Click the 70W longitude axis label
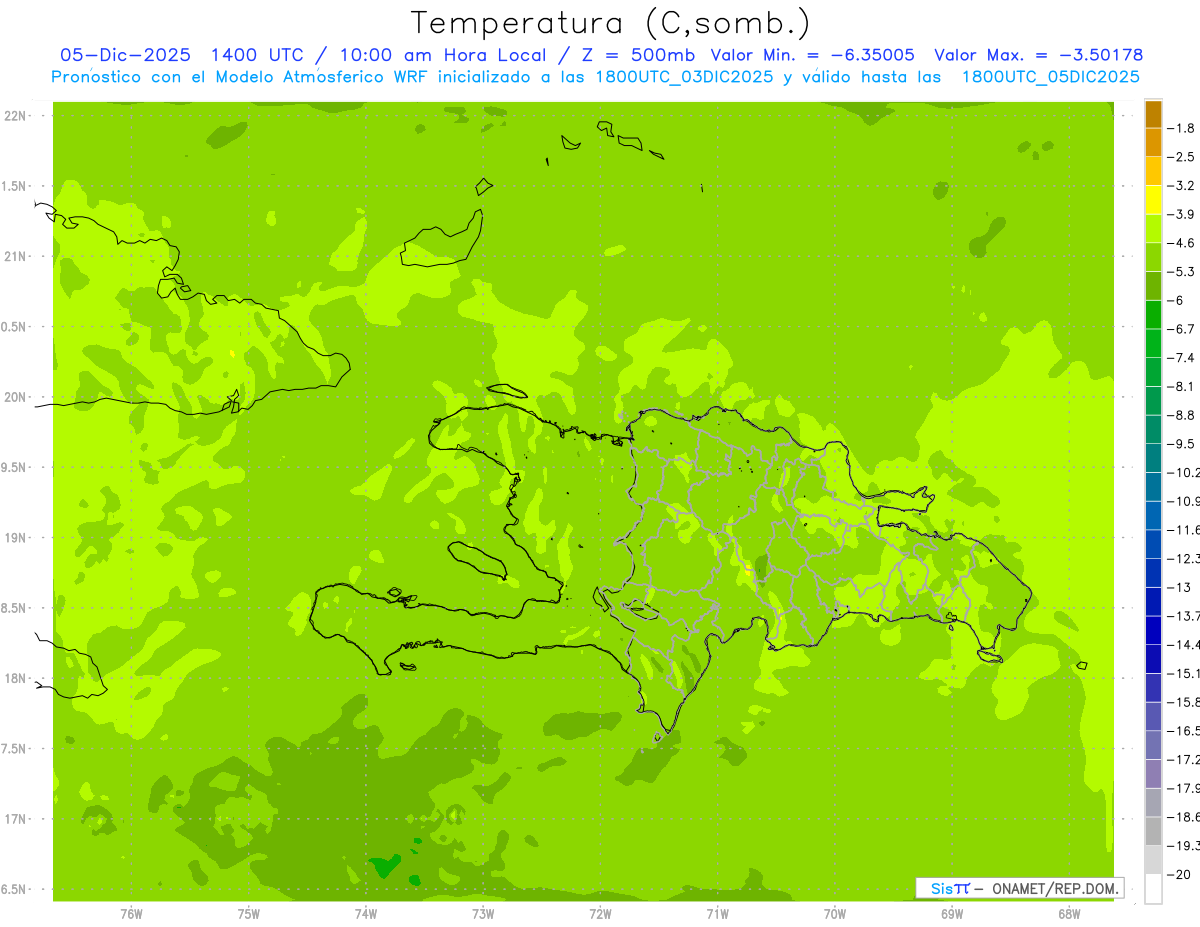1200x927 pixels. [835, 914]
